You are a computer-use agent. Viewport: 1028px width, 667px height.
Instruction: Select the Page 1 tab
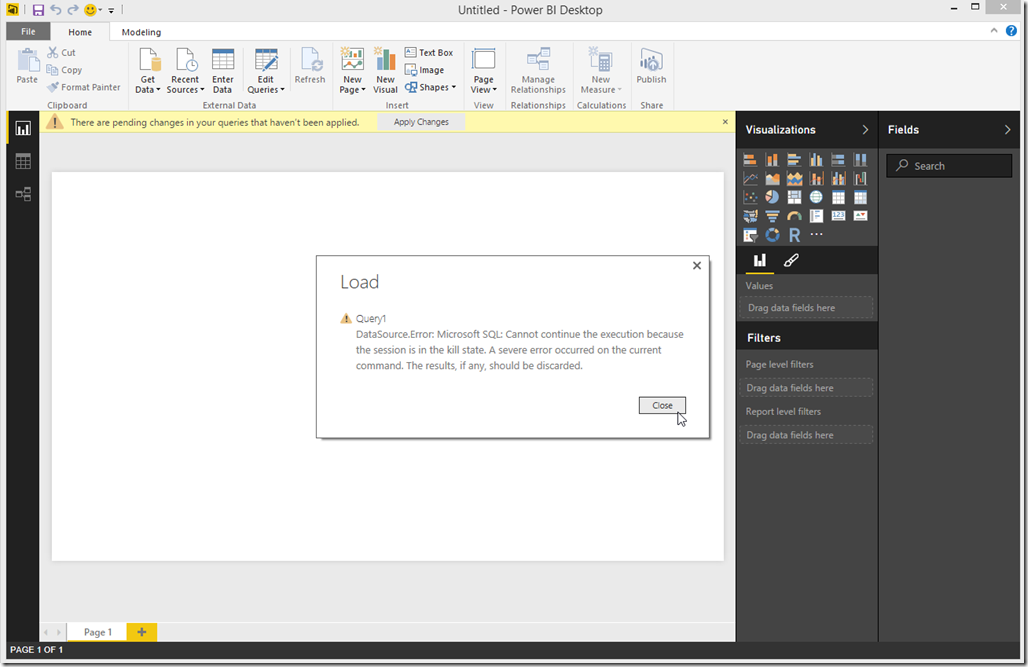coord(98,632)
